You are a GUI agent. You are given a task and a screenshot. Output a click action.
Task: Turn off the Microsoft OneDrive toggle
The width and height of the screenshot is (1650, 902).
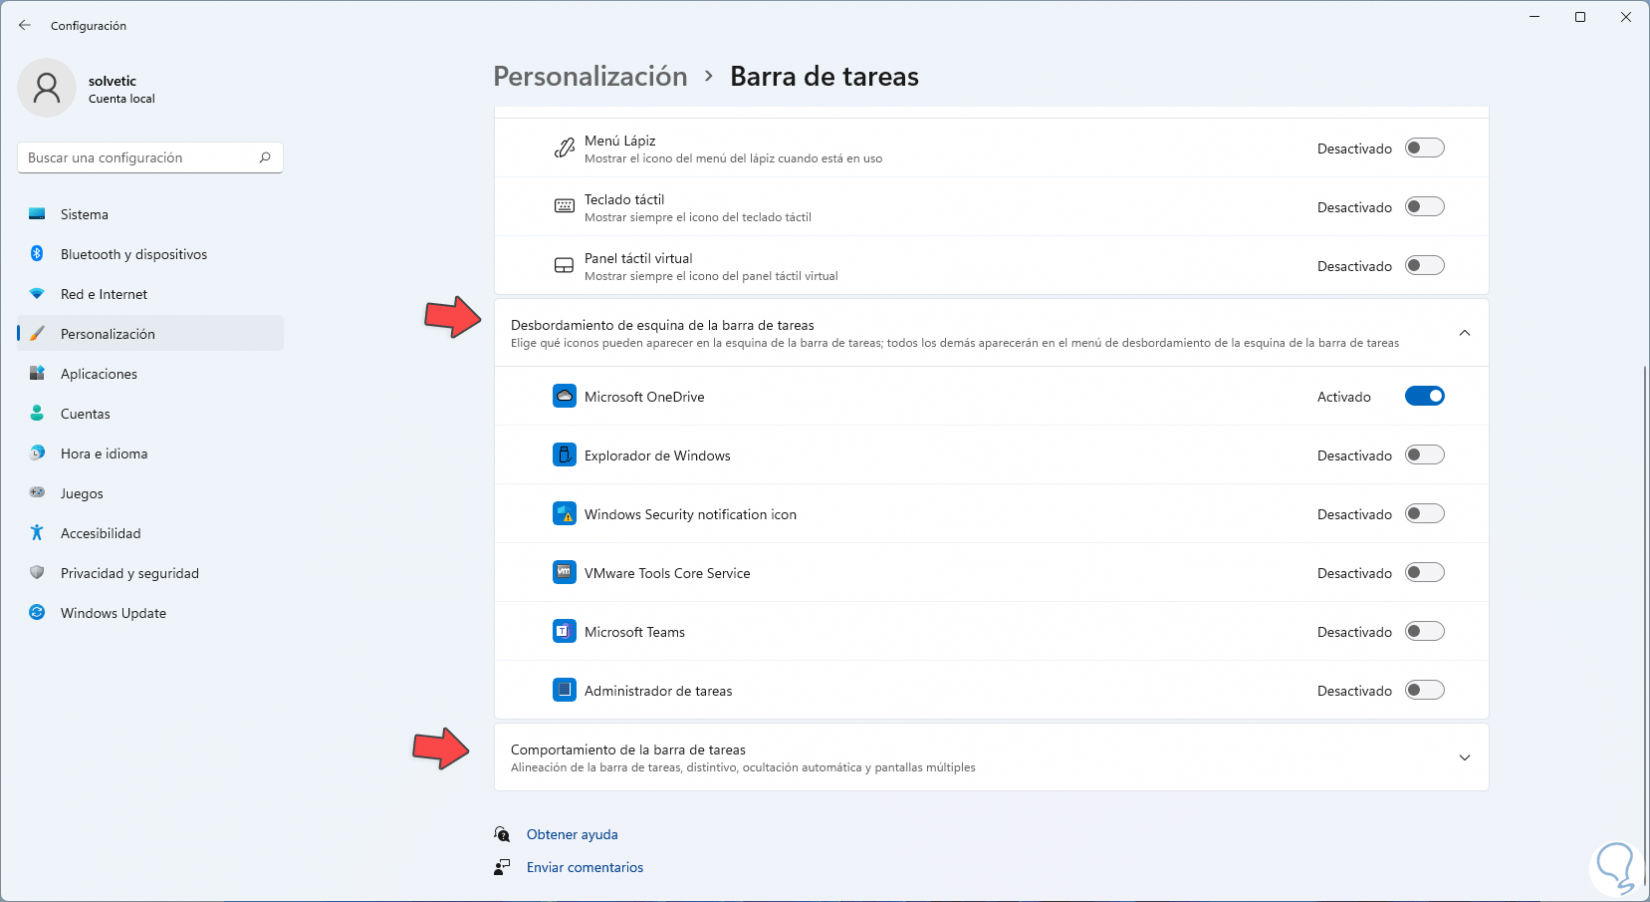[1424, 396]
